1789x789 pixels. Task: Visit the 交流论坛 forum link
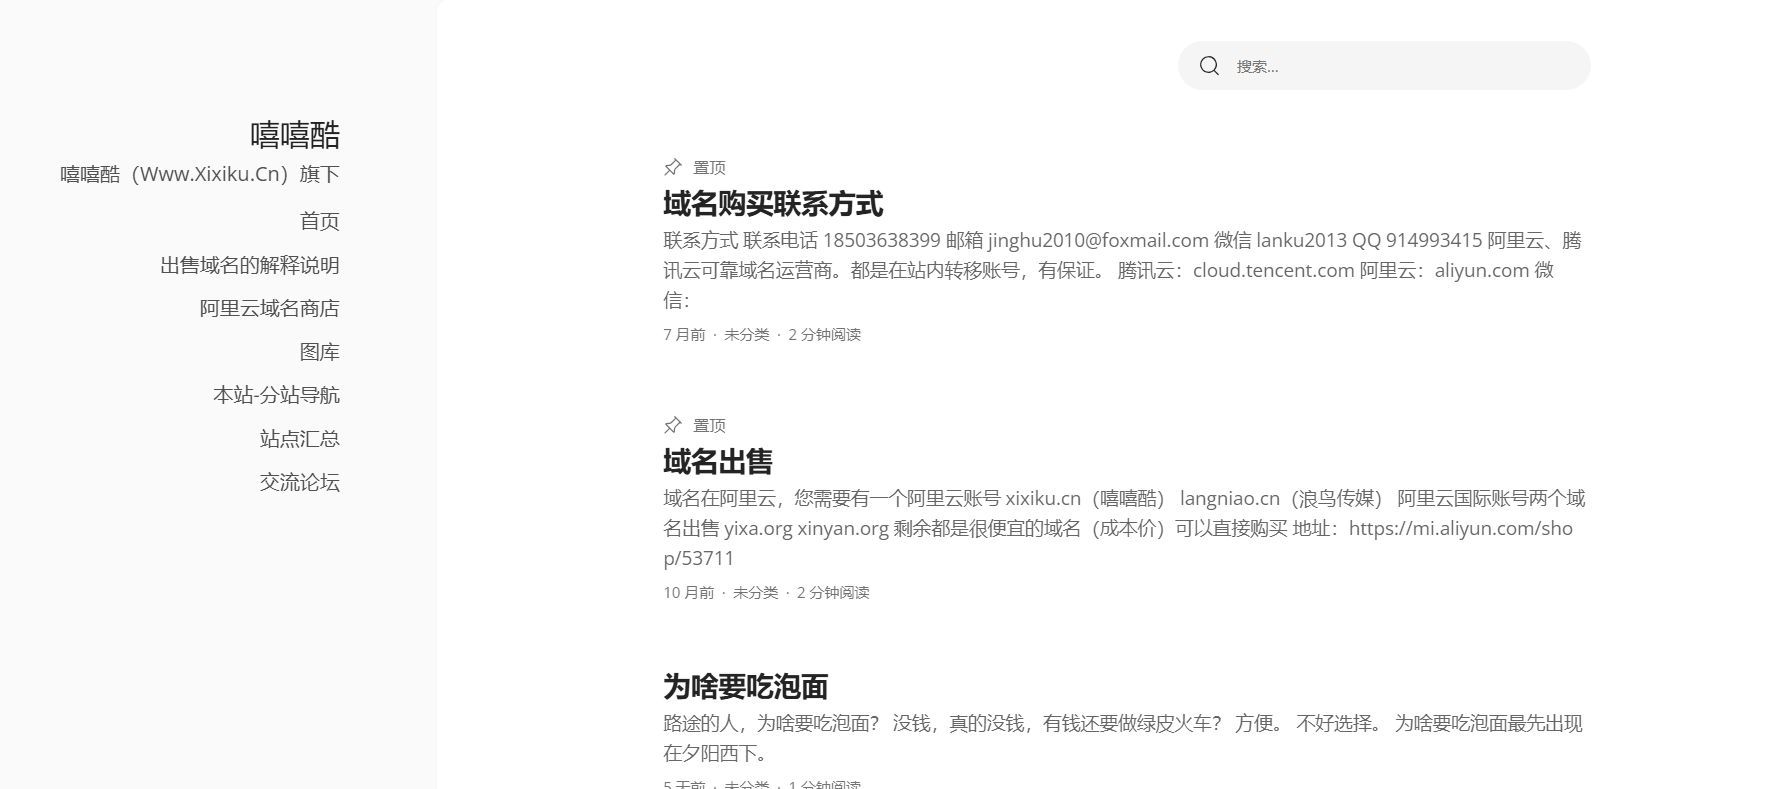point(299,482)
